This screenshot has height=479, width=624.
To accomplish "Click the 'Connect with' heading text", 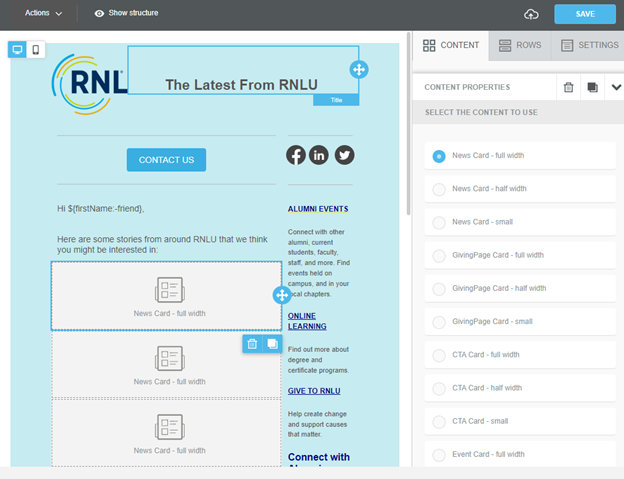I will [319, 457].
